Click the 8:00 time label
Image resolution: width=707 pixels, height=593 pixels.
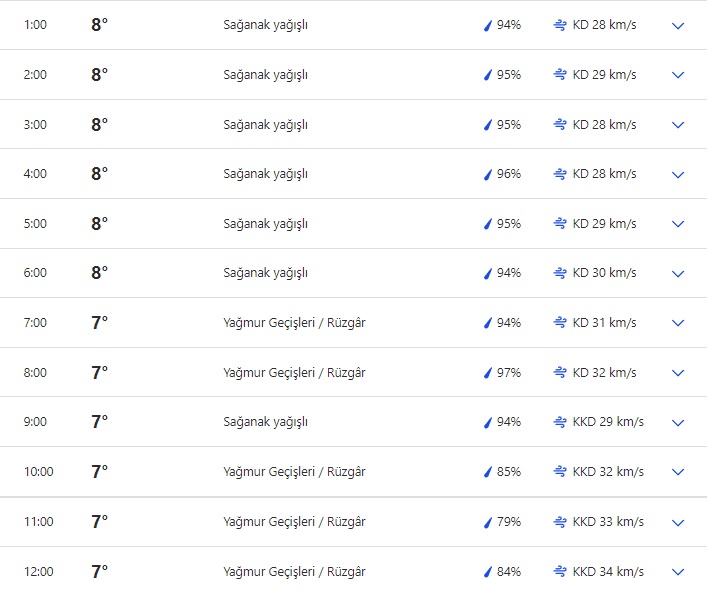click(35, 373)
